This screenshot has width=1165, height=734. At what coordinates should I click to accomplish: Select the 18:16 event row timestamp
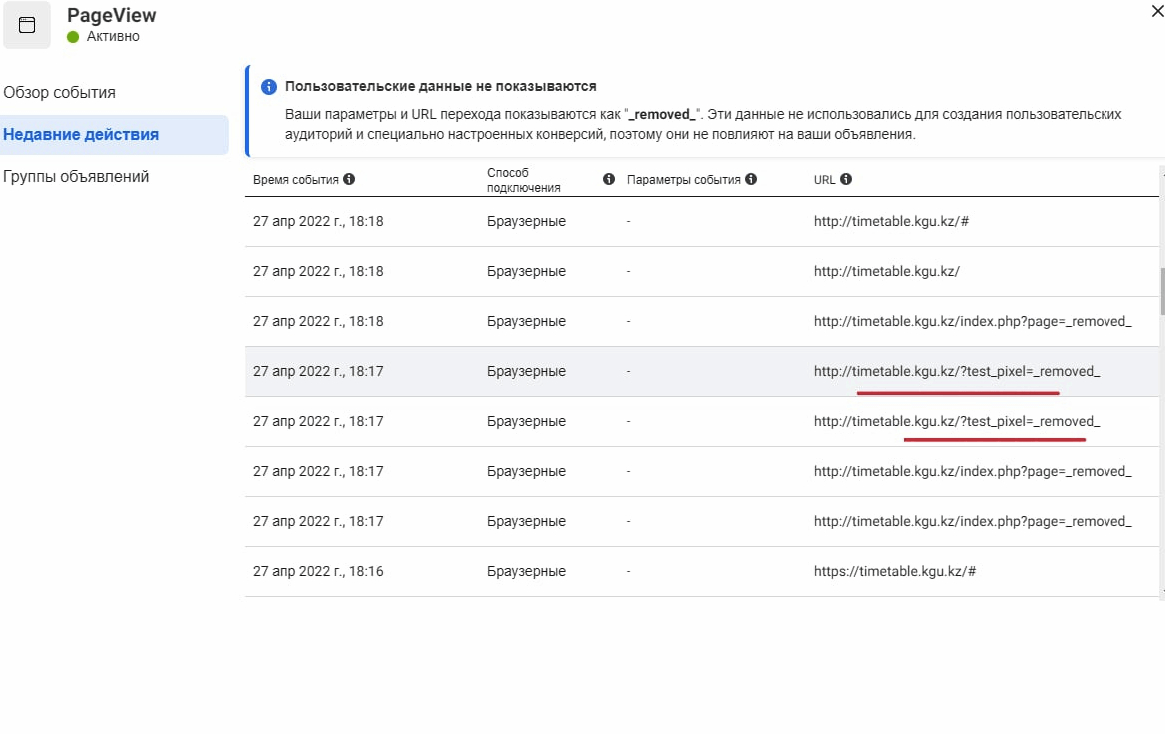tap(318, 571)
